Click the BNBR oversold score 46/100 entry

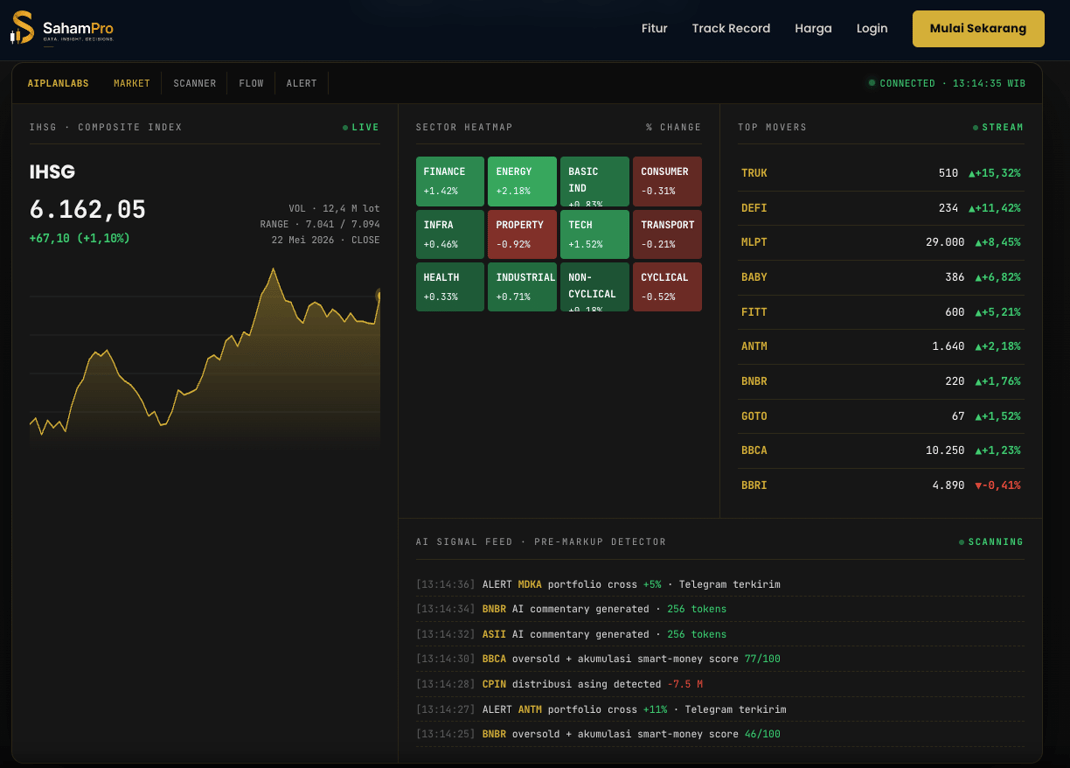tap(720, 734)
